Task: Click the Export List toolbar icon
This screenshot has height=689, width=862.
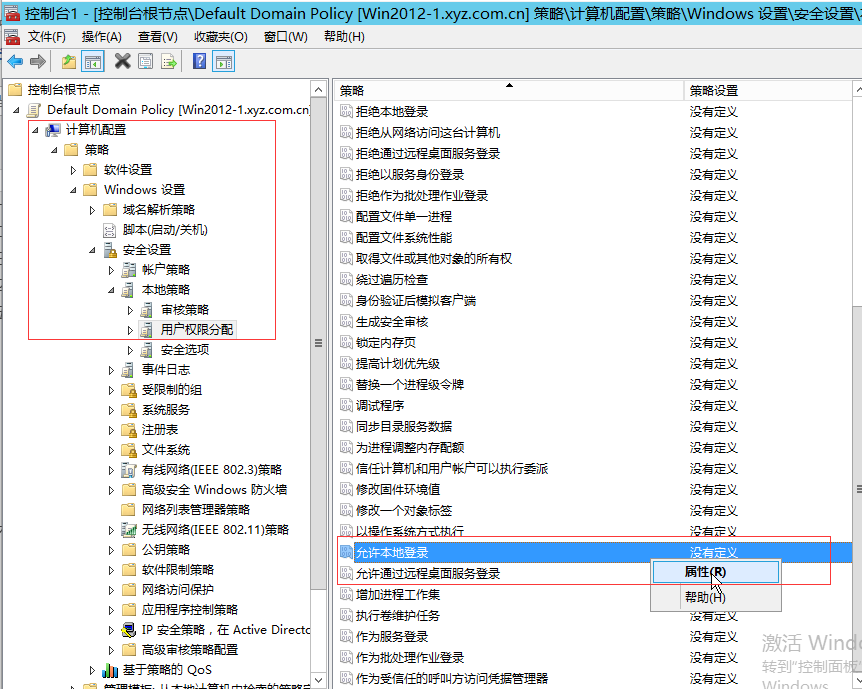Action: point(168,61)
